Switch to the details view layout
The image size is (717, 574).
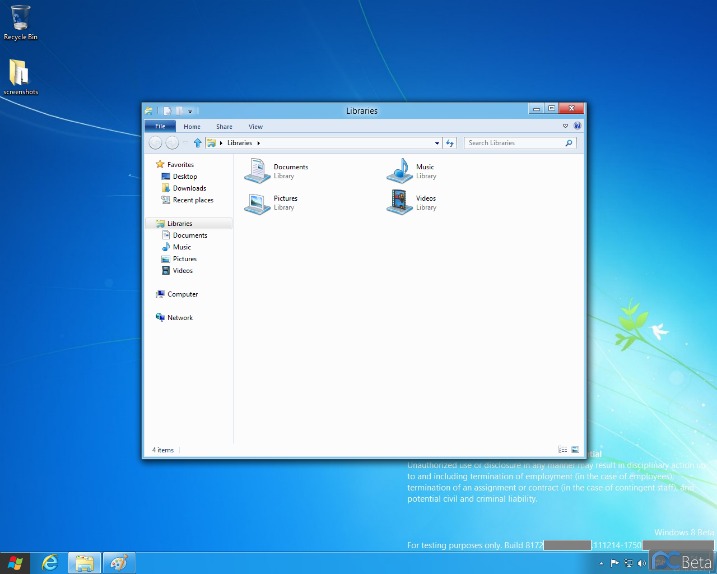point(562,450)
